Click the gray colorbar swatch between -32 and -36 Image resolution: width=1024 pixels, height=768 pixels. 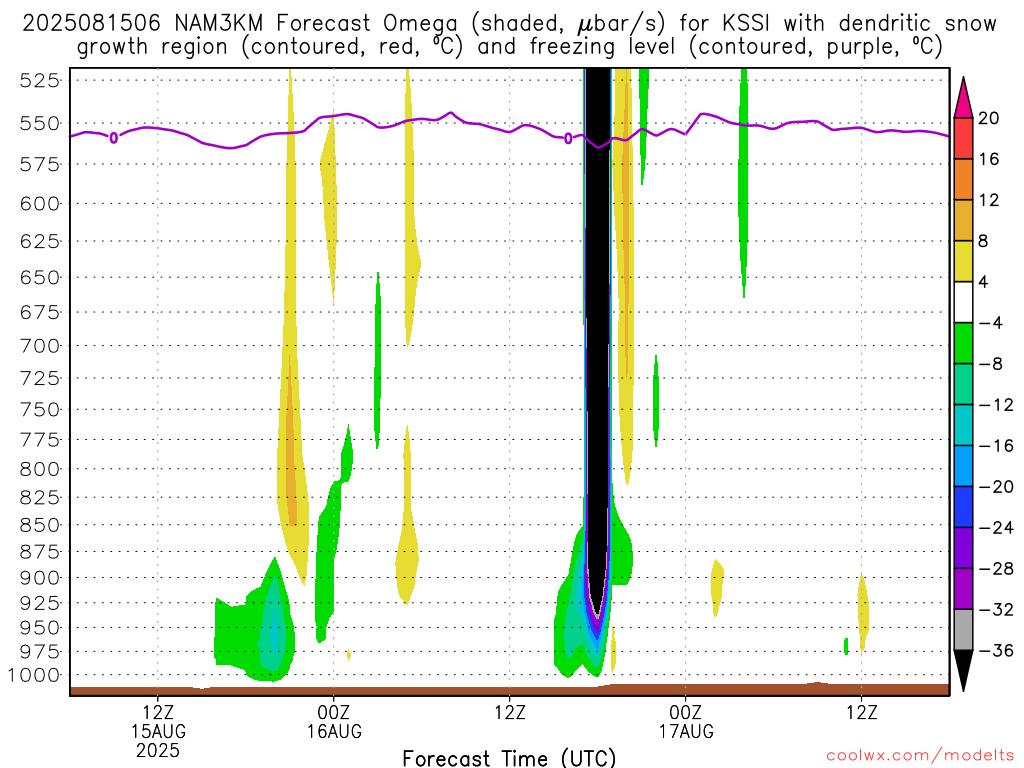click(x=963, y=630)
